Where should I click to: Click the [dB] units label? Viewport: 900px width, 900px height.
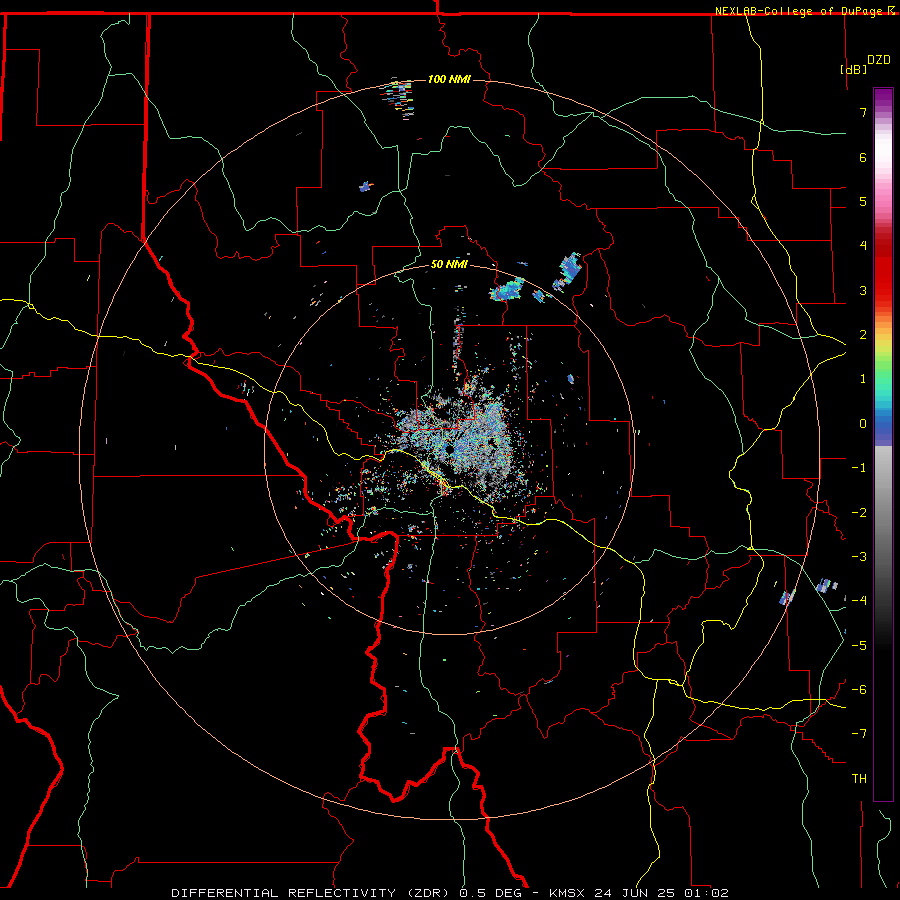click(x=853, y=69)
